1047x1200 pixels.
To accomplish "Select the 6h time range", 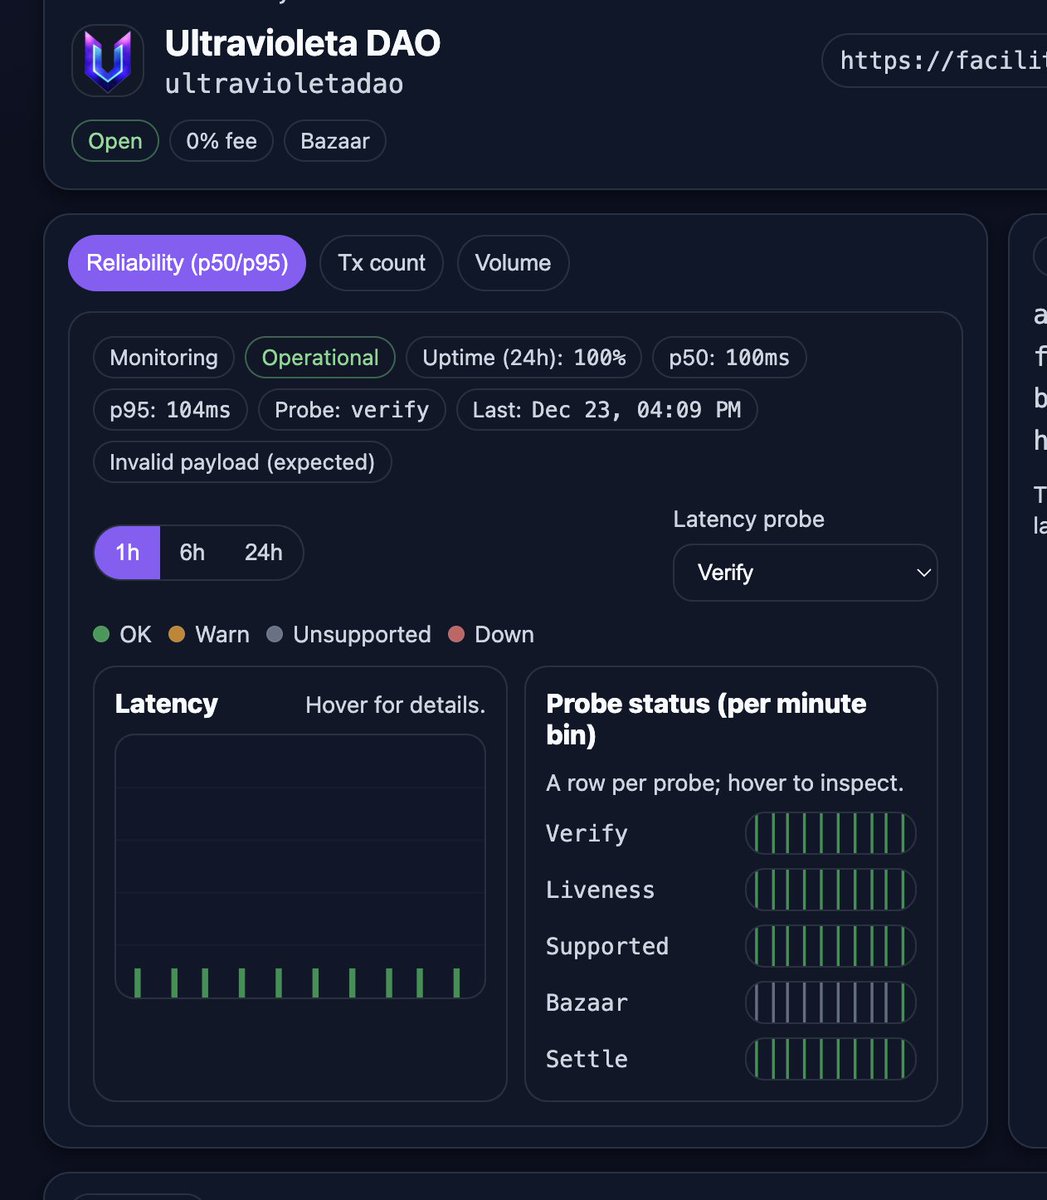I will (x=192, y=552).
